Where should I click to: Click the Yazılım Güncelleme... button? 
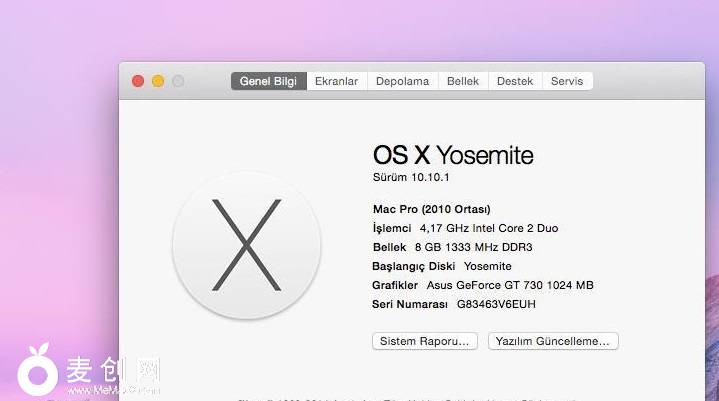[553, 341]
